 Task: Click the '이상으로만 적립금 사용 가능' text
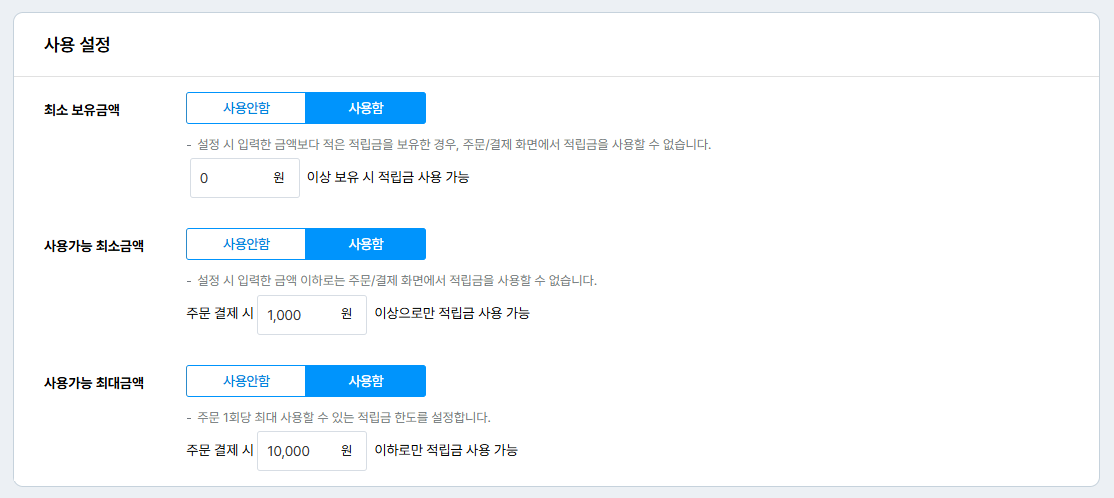[x=452, y=313]
